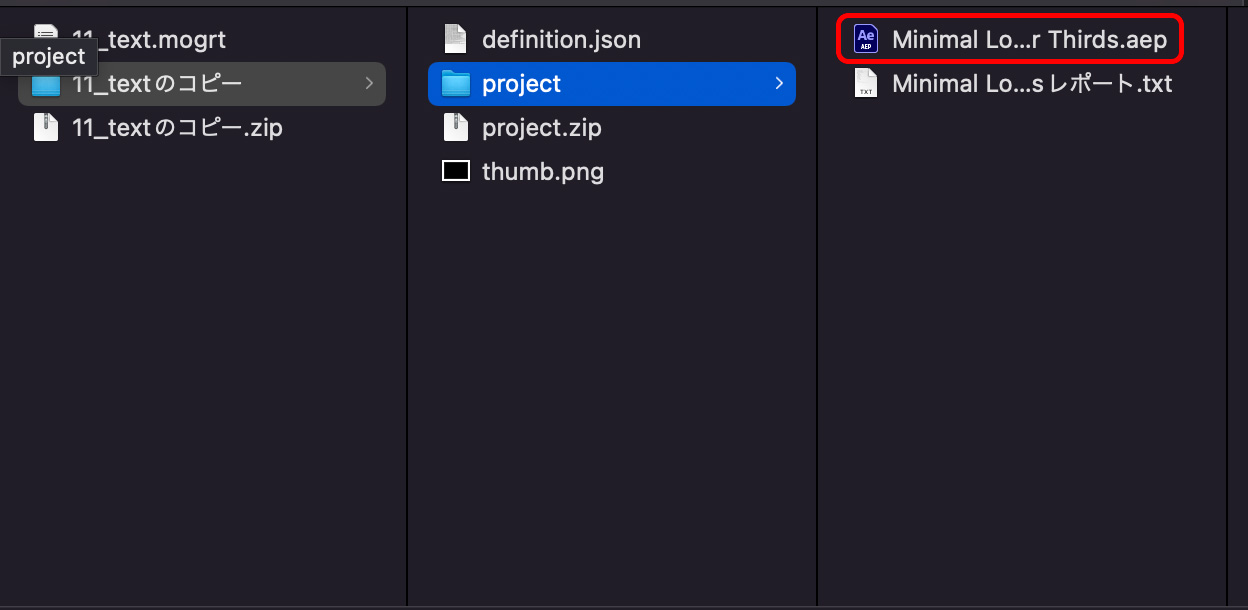Select the Minimal Lo...r Thirds.aep file name
The image size is (1248, 610).
click(1029, 40)
